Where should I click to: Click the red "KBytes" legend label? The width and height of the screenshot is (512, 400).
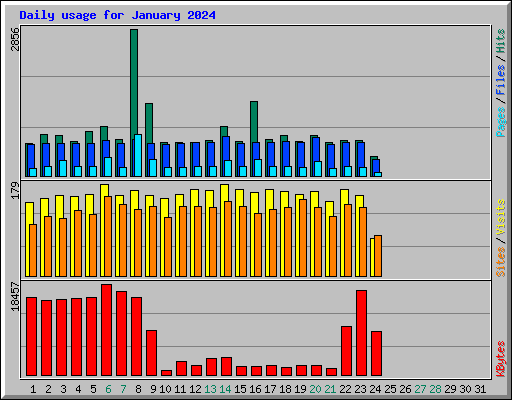(x=501, y=359)
